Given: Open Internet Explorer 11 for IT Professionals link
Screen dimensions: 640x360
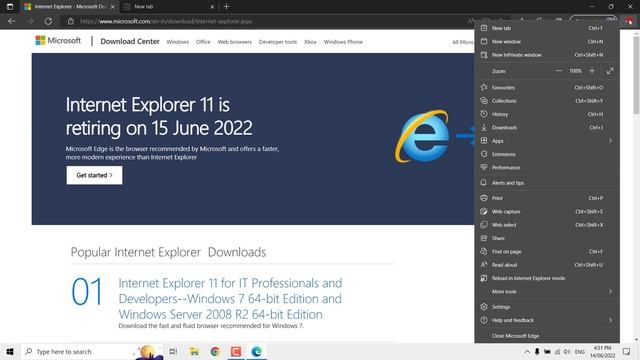Looking at the screenshot, I should pyautogui.click(x=230, y=298).
